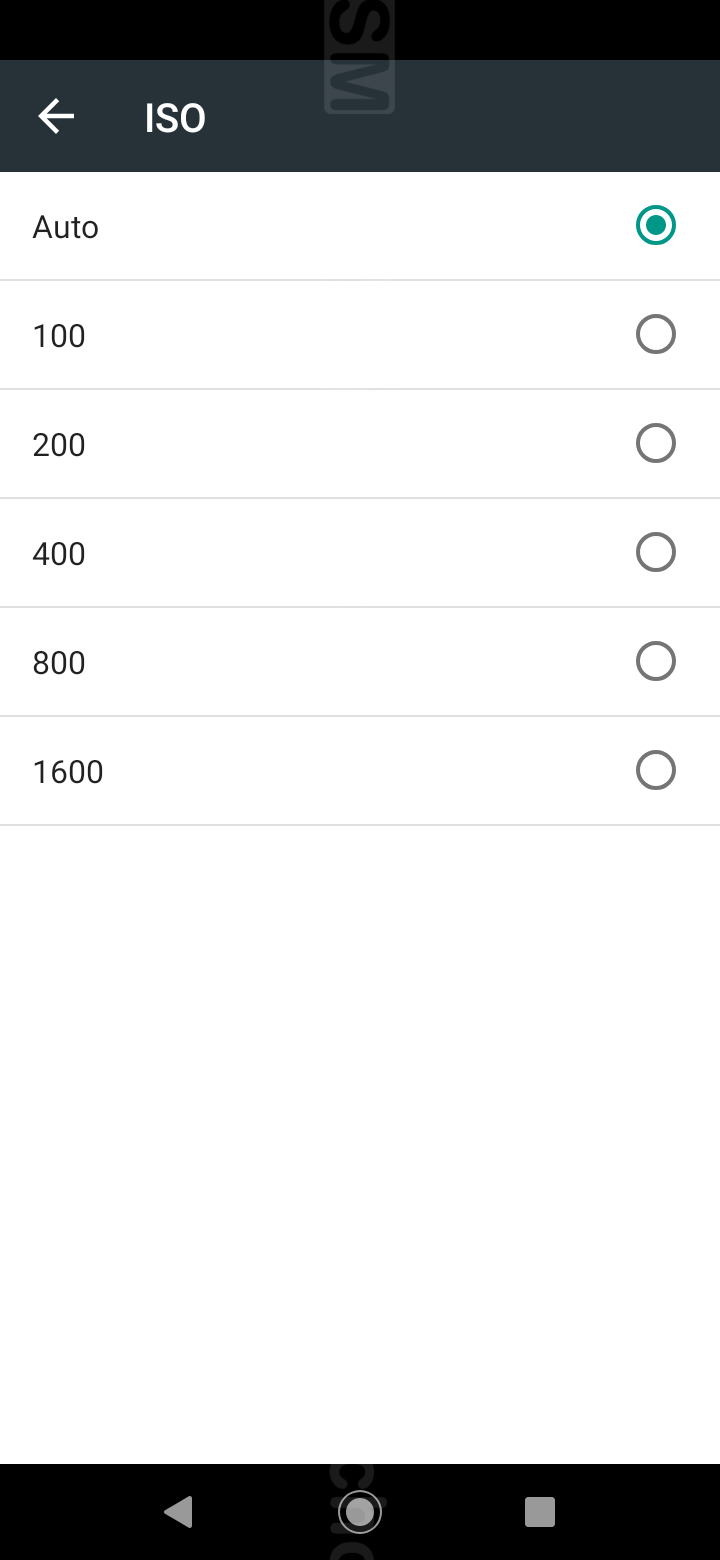Select the "400" list item text
The image size is (720, 1560).
tap(59, 554)
